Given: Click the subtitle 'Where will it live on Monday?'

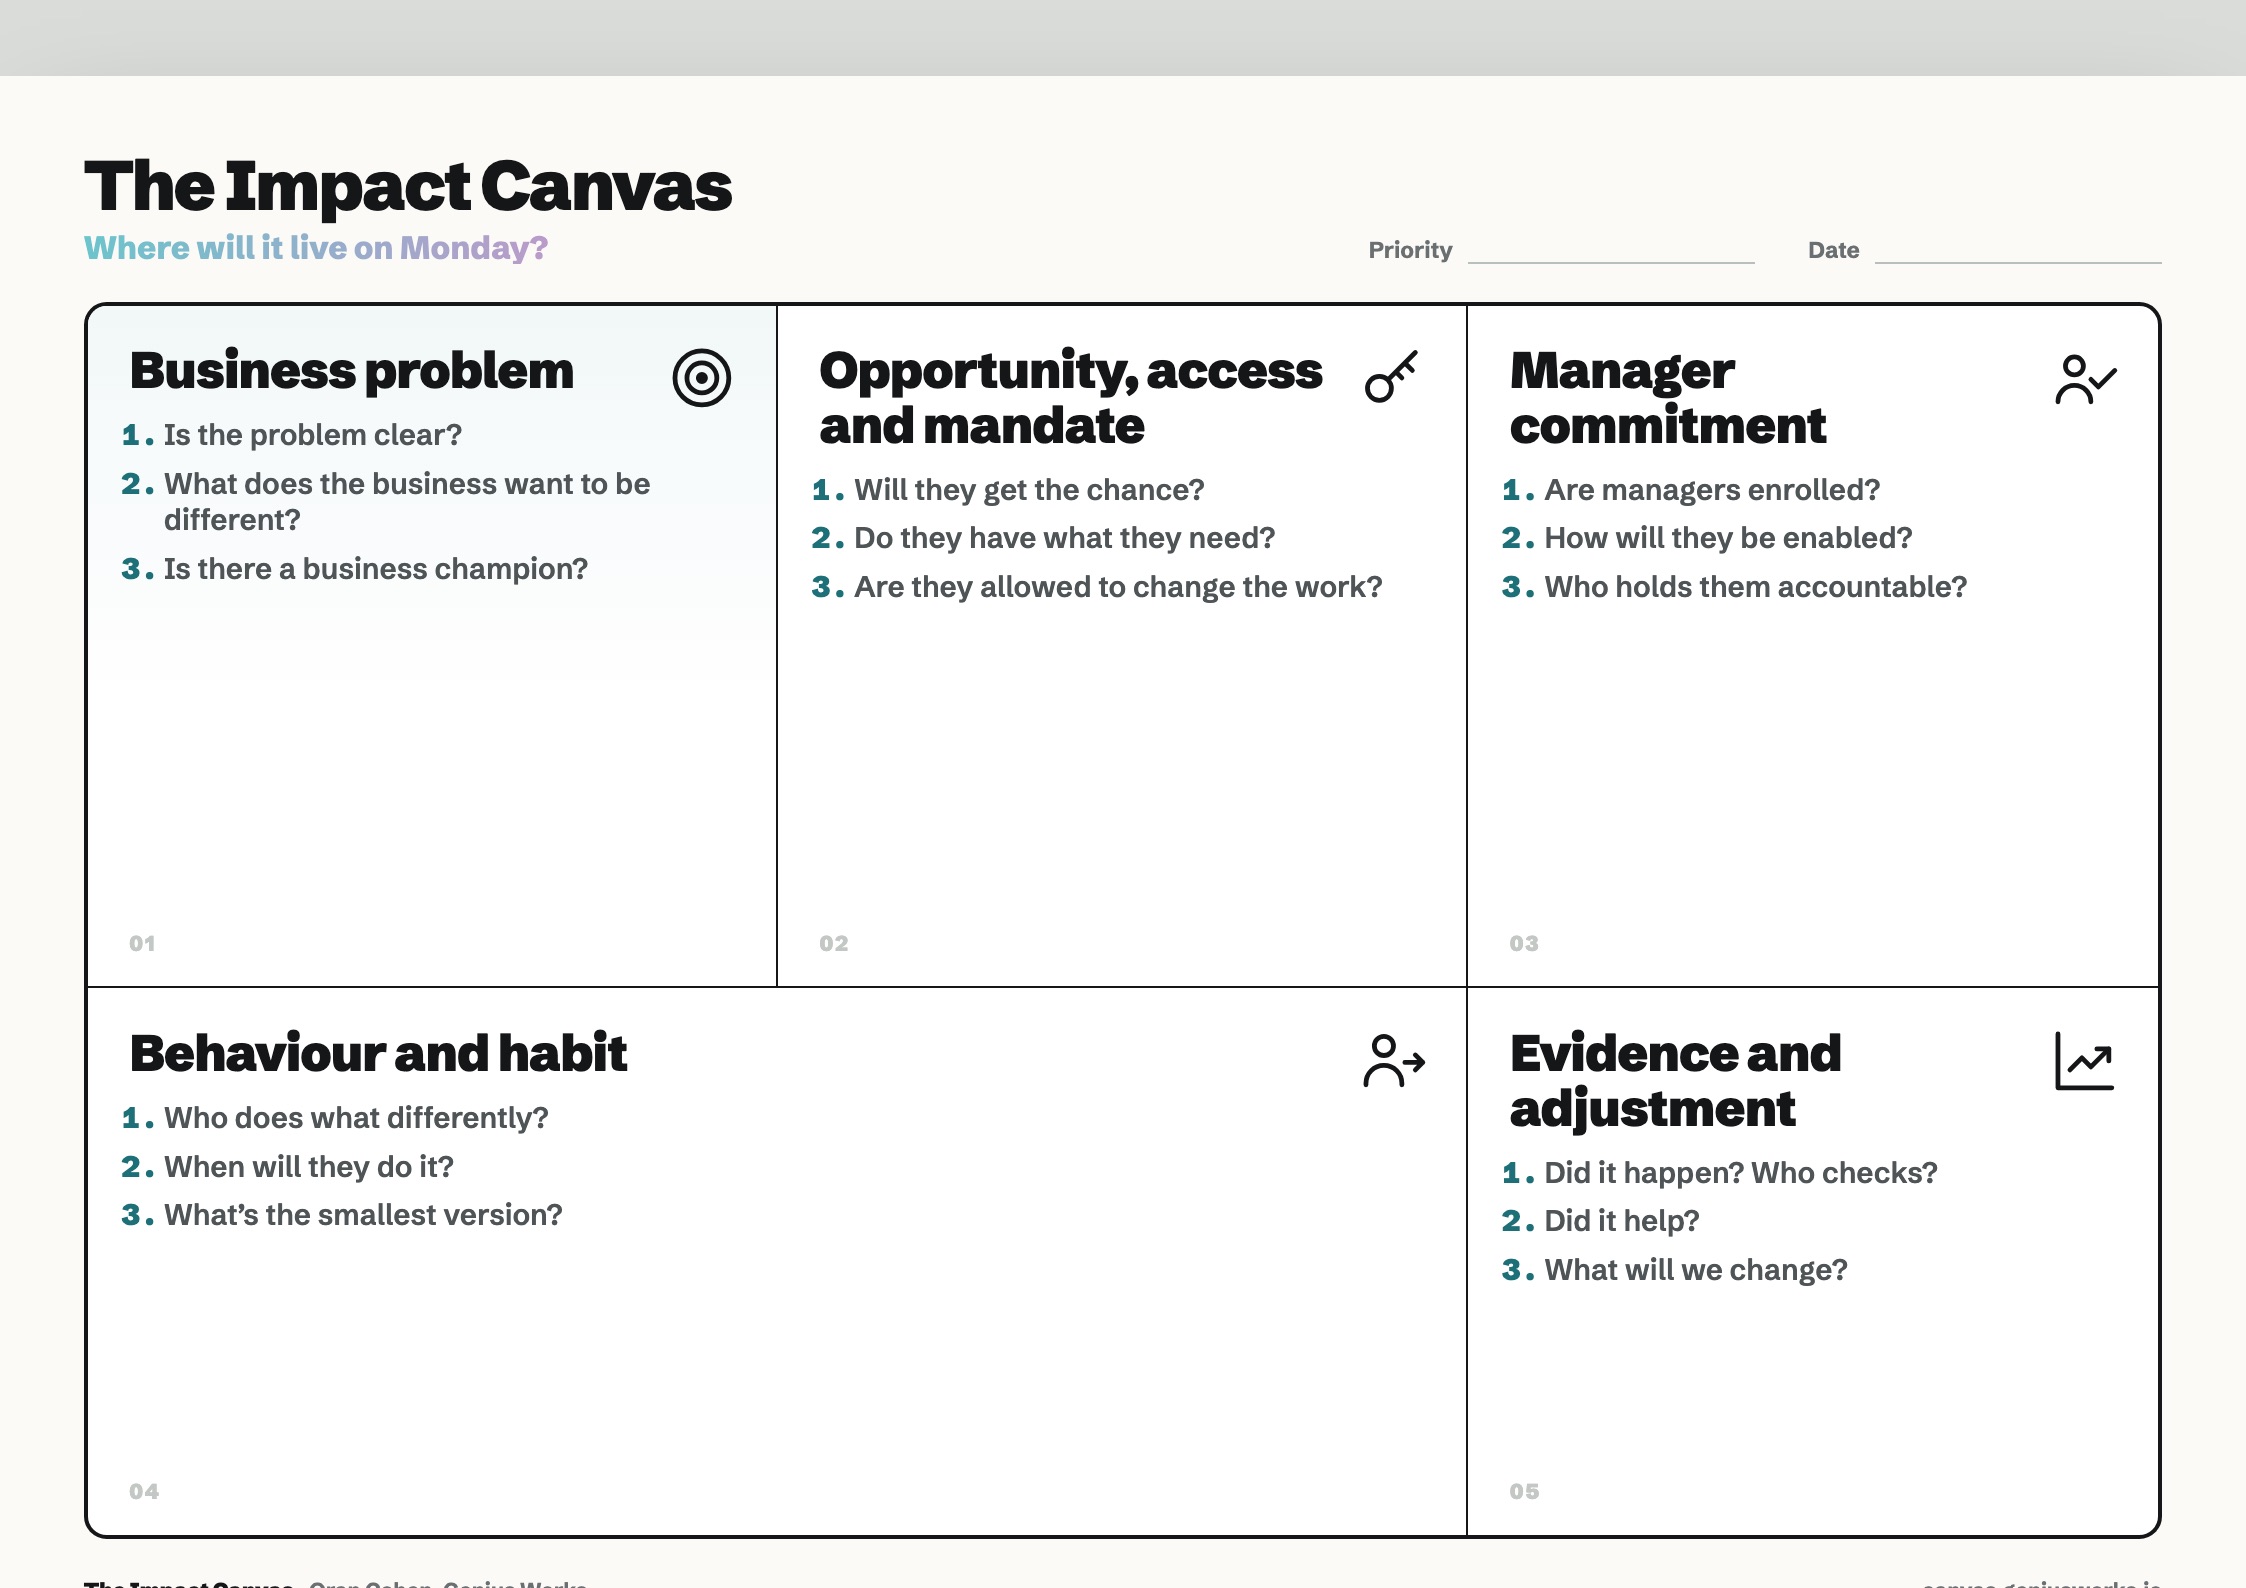Looking at the screenshot, I should coord(316,248).
